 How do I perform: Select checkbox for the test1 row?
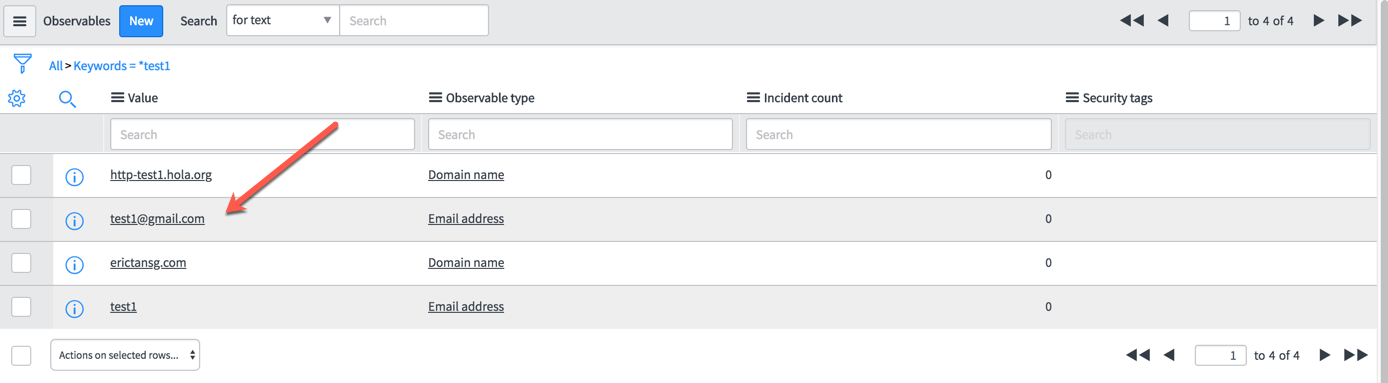pyautogui.click(x=21, y=307)
